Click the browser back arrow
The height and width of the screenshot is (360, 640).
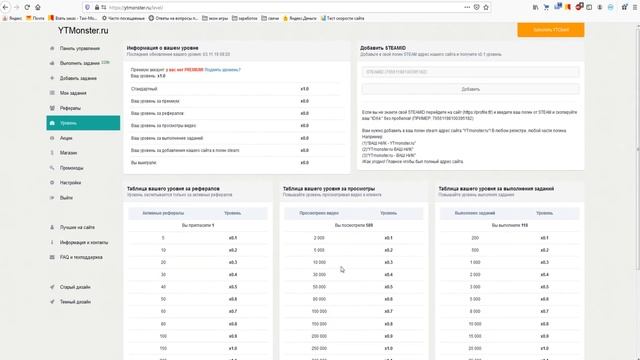pos(6,7)
